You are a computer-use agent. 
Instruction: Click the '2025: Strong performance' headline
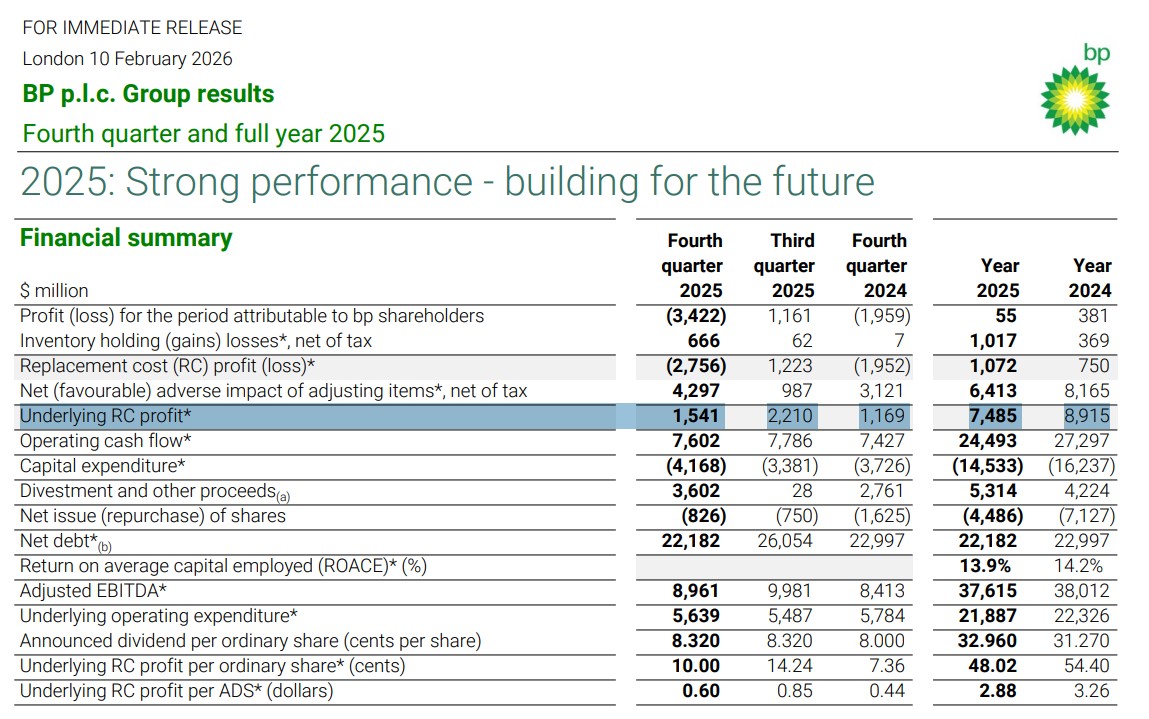click(x=447, y=182)
